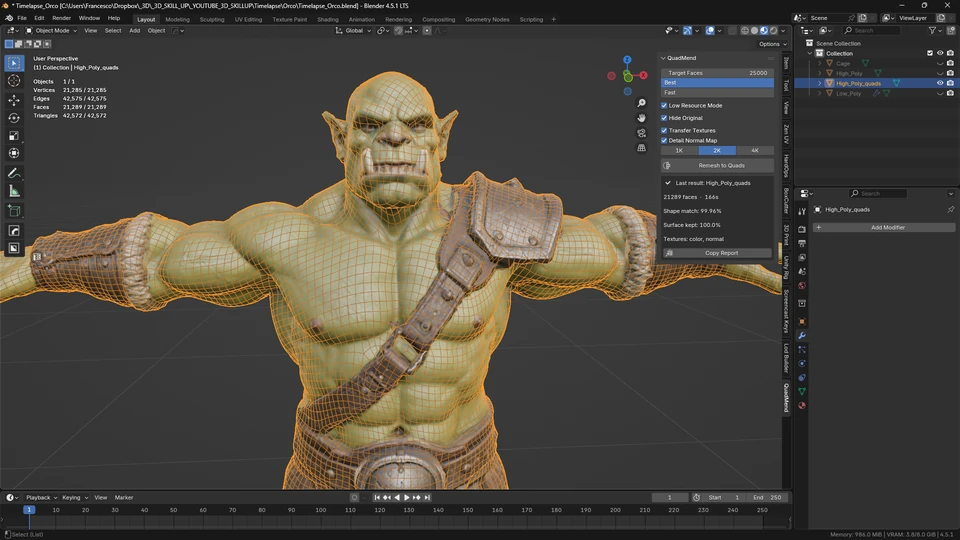Viewport: 960px width, 540px height.
Task: Hide High_Poly_quads with its eye icon
Action: [x=940, y=83]
